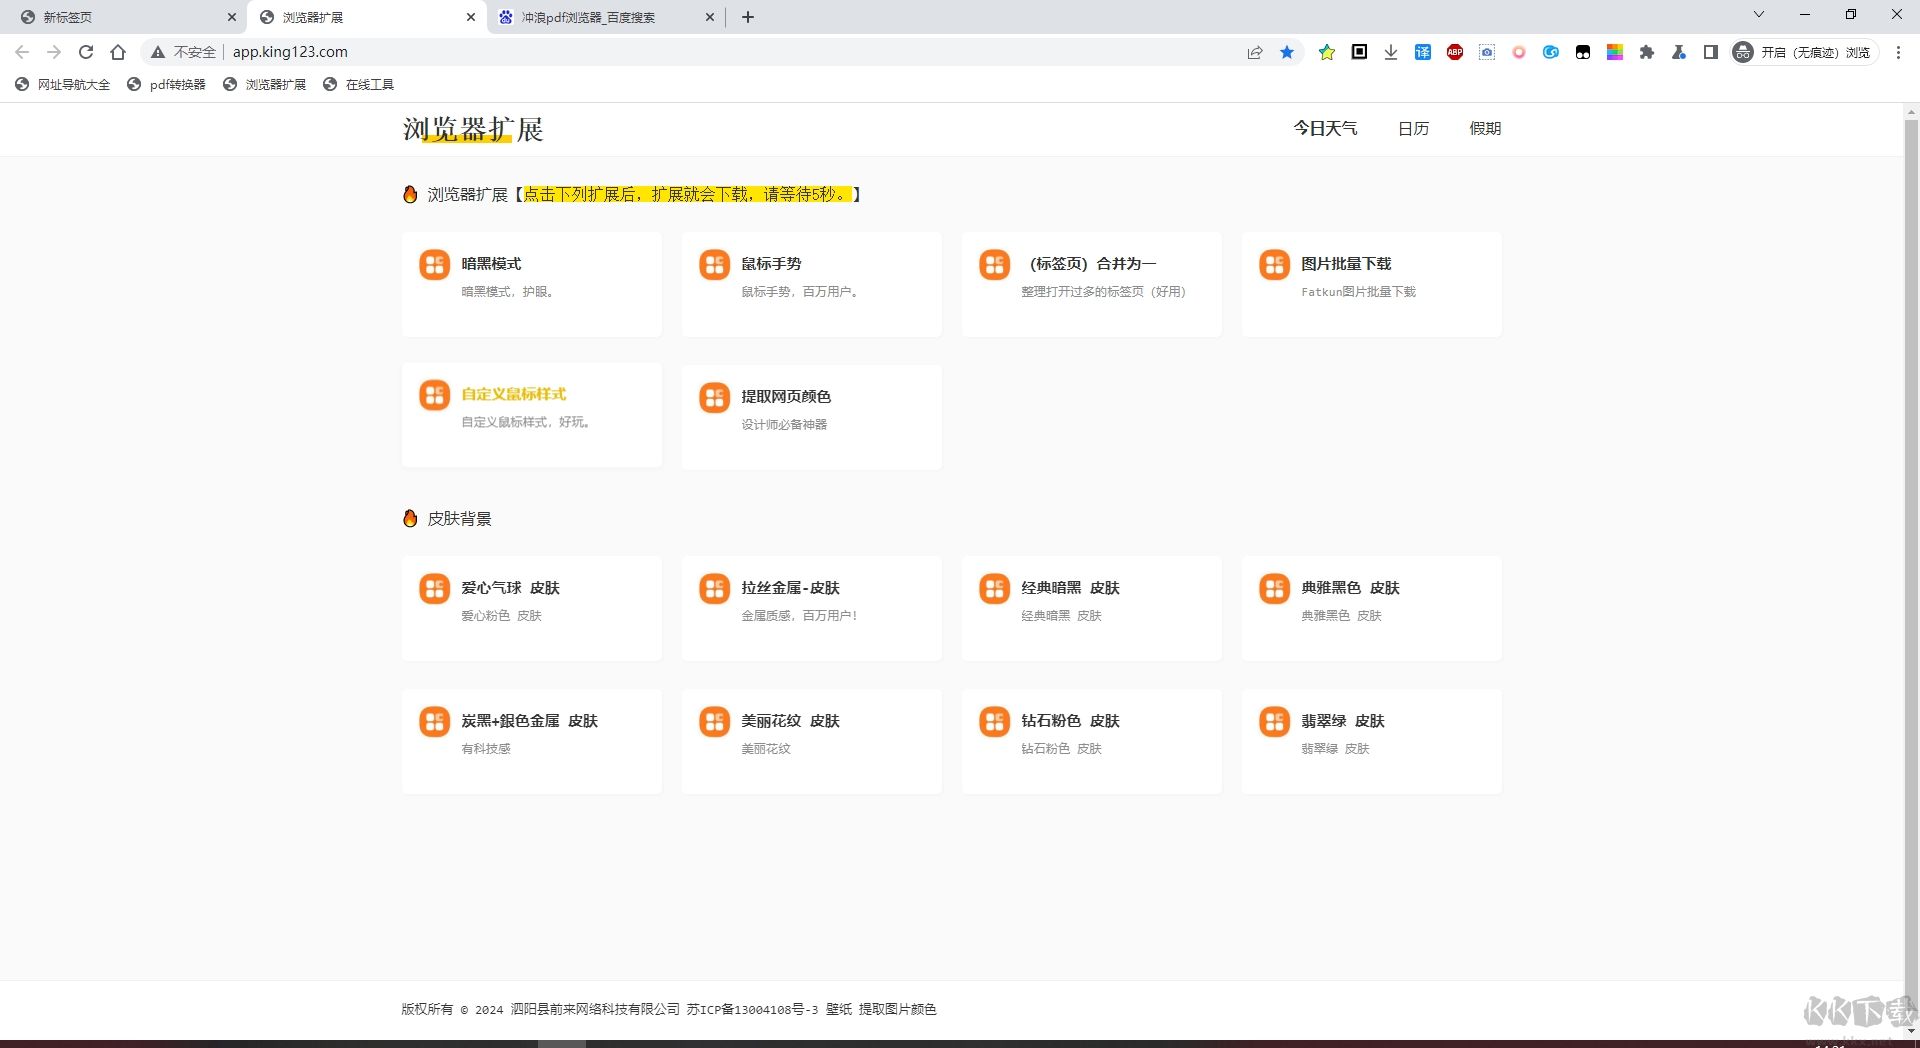The width and height of the screenshot is (1920, 1048).
Task: Open the Extensions puzzle piece menu
Action: 1647,52
